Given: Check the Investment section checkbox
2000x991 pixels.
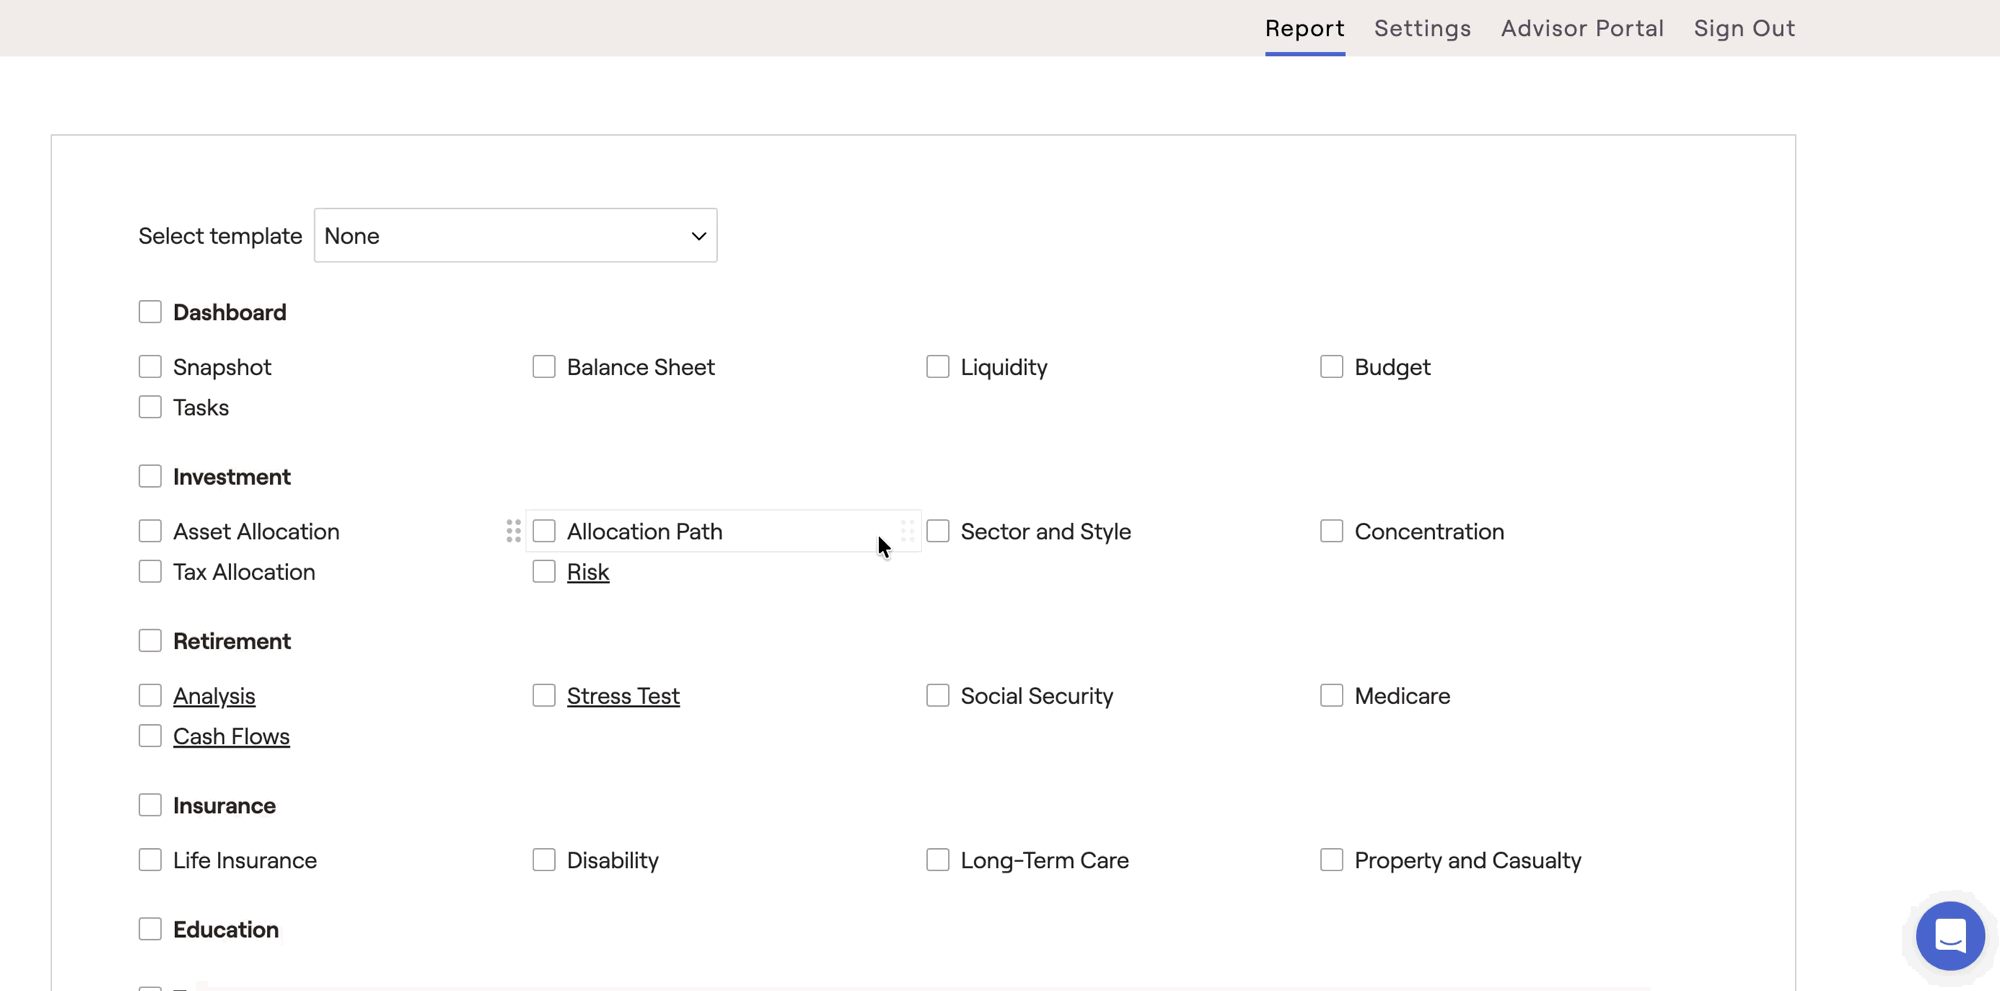Looking at the screenshot, I should (x=150, y=477).
